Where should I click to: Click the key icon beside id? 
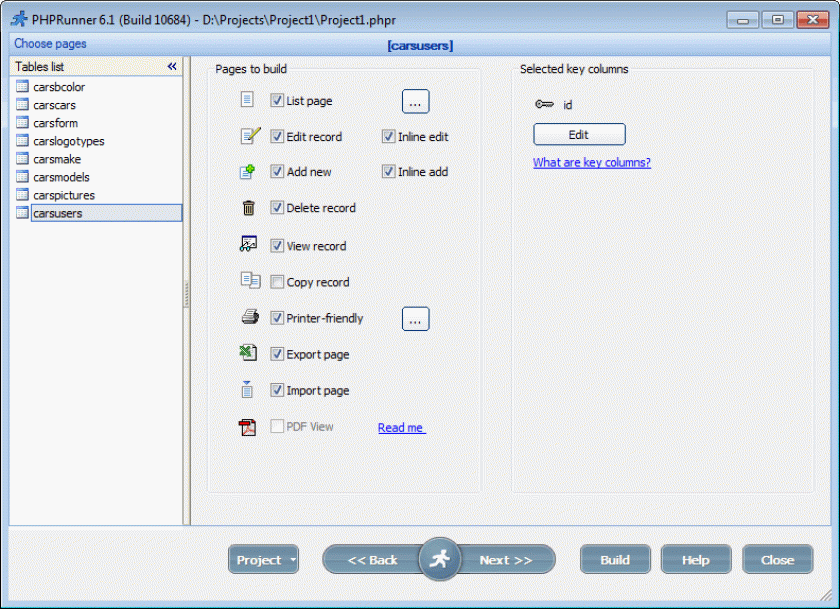pyautogui.click(x=544, y=104)
